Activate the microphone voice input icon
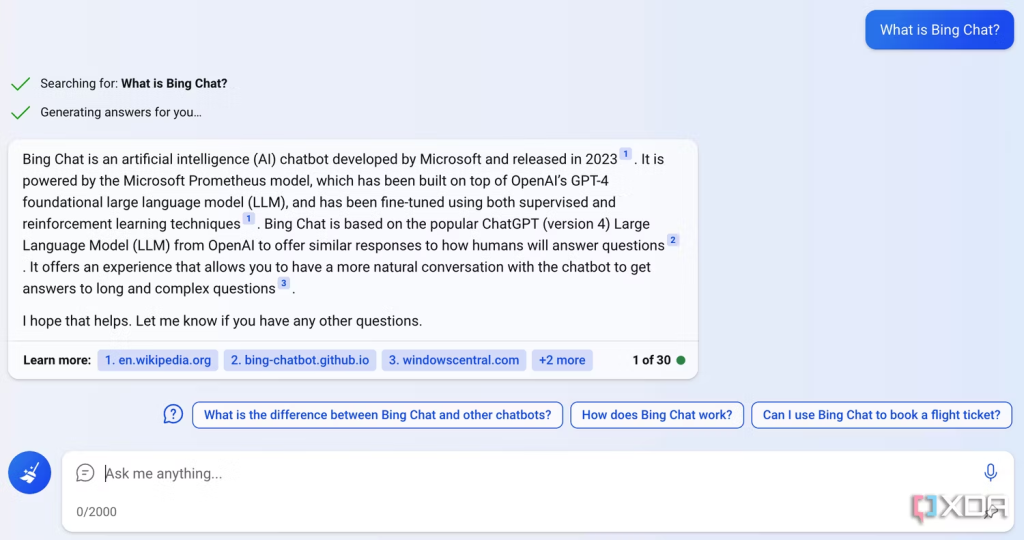This screenshot has width=1024, height=540. coord(990,472)
